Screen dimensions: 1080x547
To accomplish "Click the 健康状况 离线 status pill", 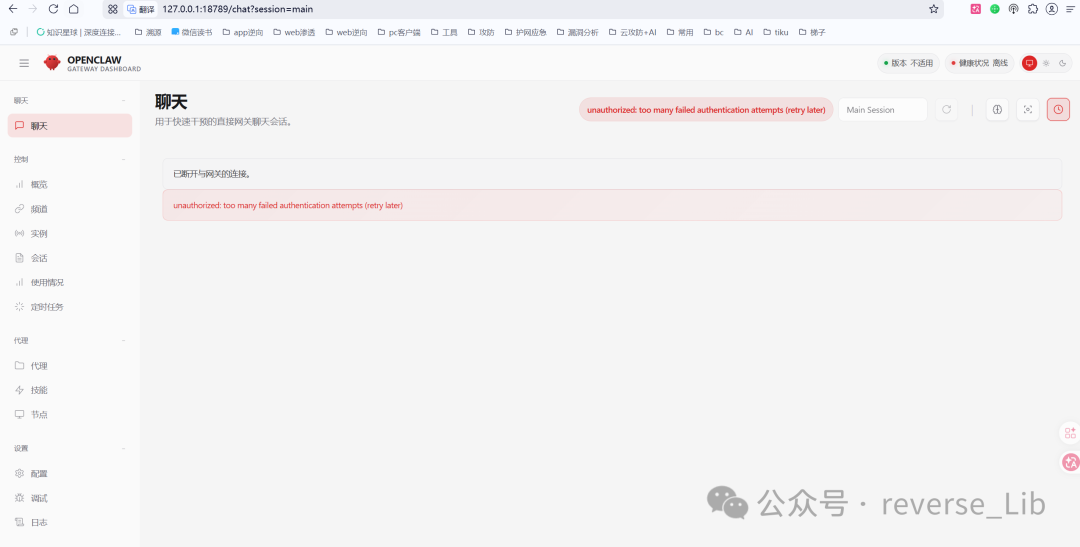I will (979, 63).
